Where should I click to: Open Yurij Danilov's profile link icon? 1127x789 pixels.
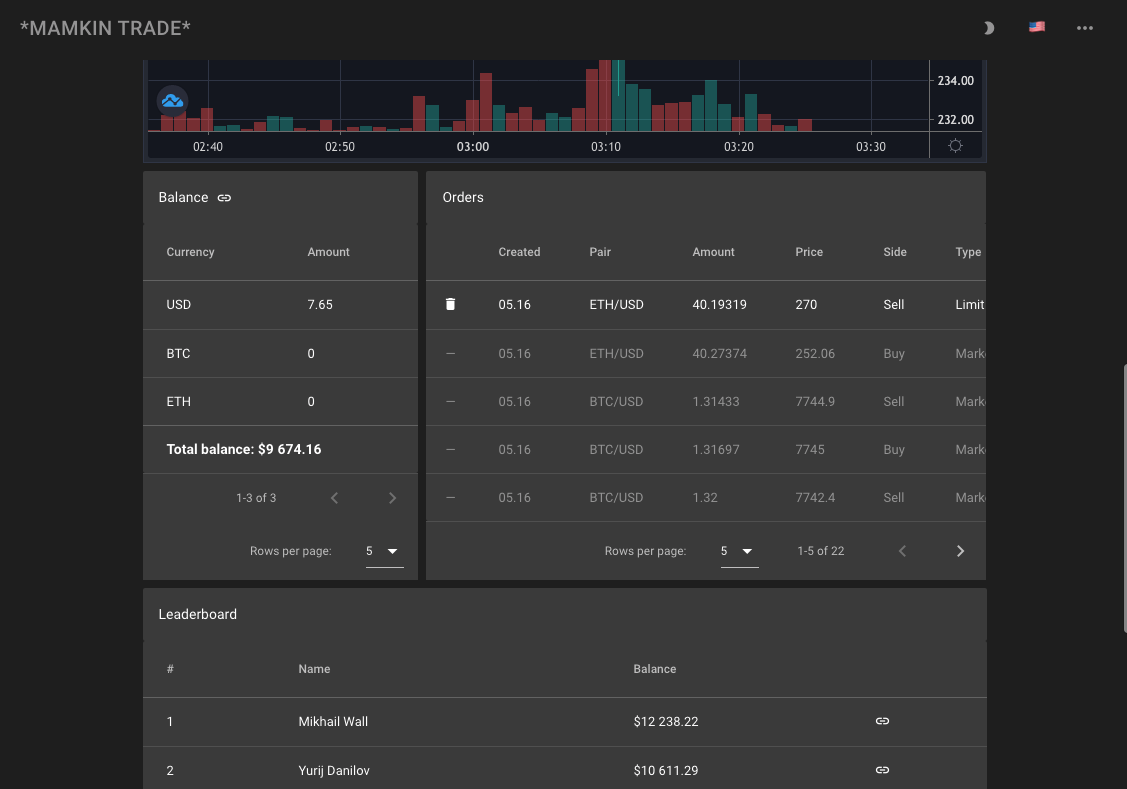pyautogui.click(x=882, y=770)
